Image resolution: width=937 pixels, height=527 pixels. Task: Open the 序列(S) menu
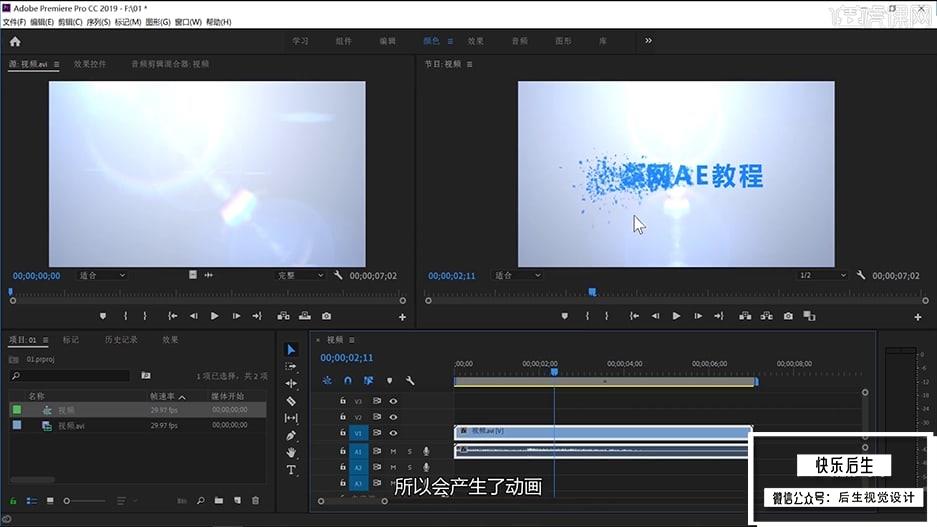(98, 22)
